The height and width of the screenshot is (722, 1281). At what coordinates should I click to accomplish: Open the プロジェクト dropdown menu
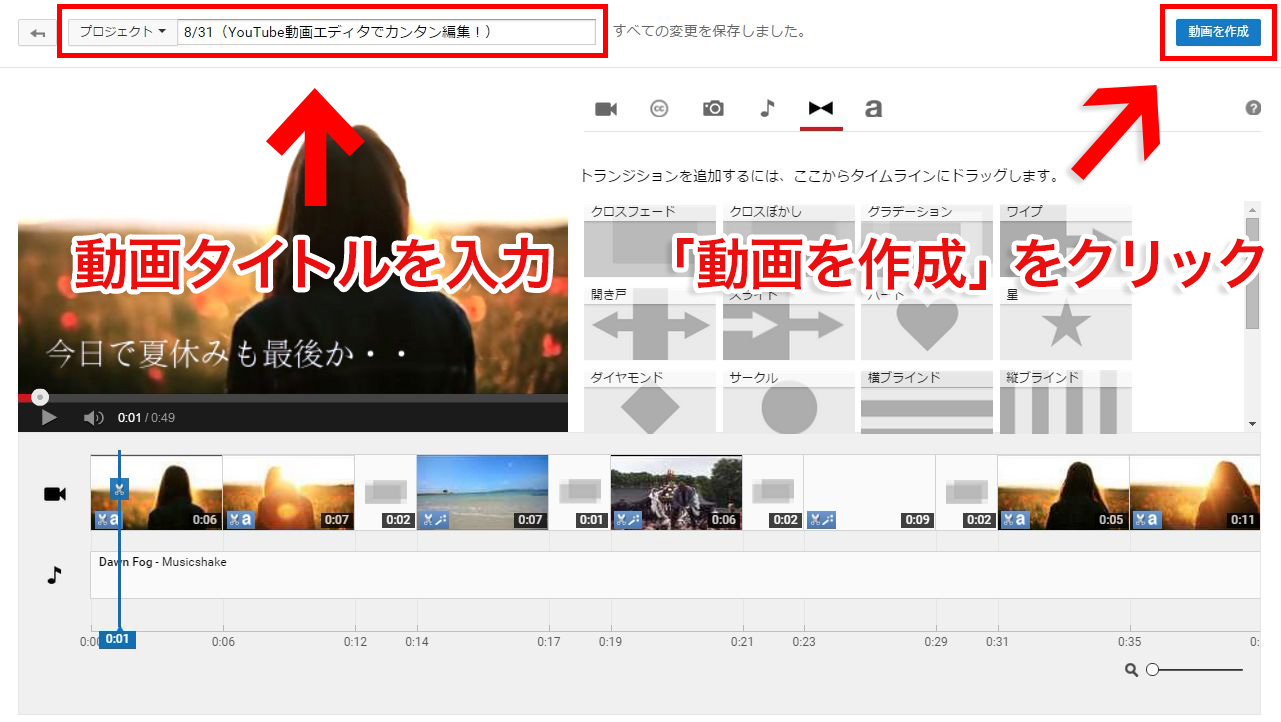[x=122, y=32]
